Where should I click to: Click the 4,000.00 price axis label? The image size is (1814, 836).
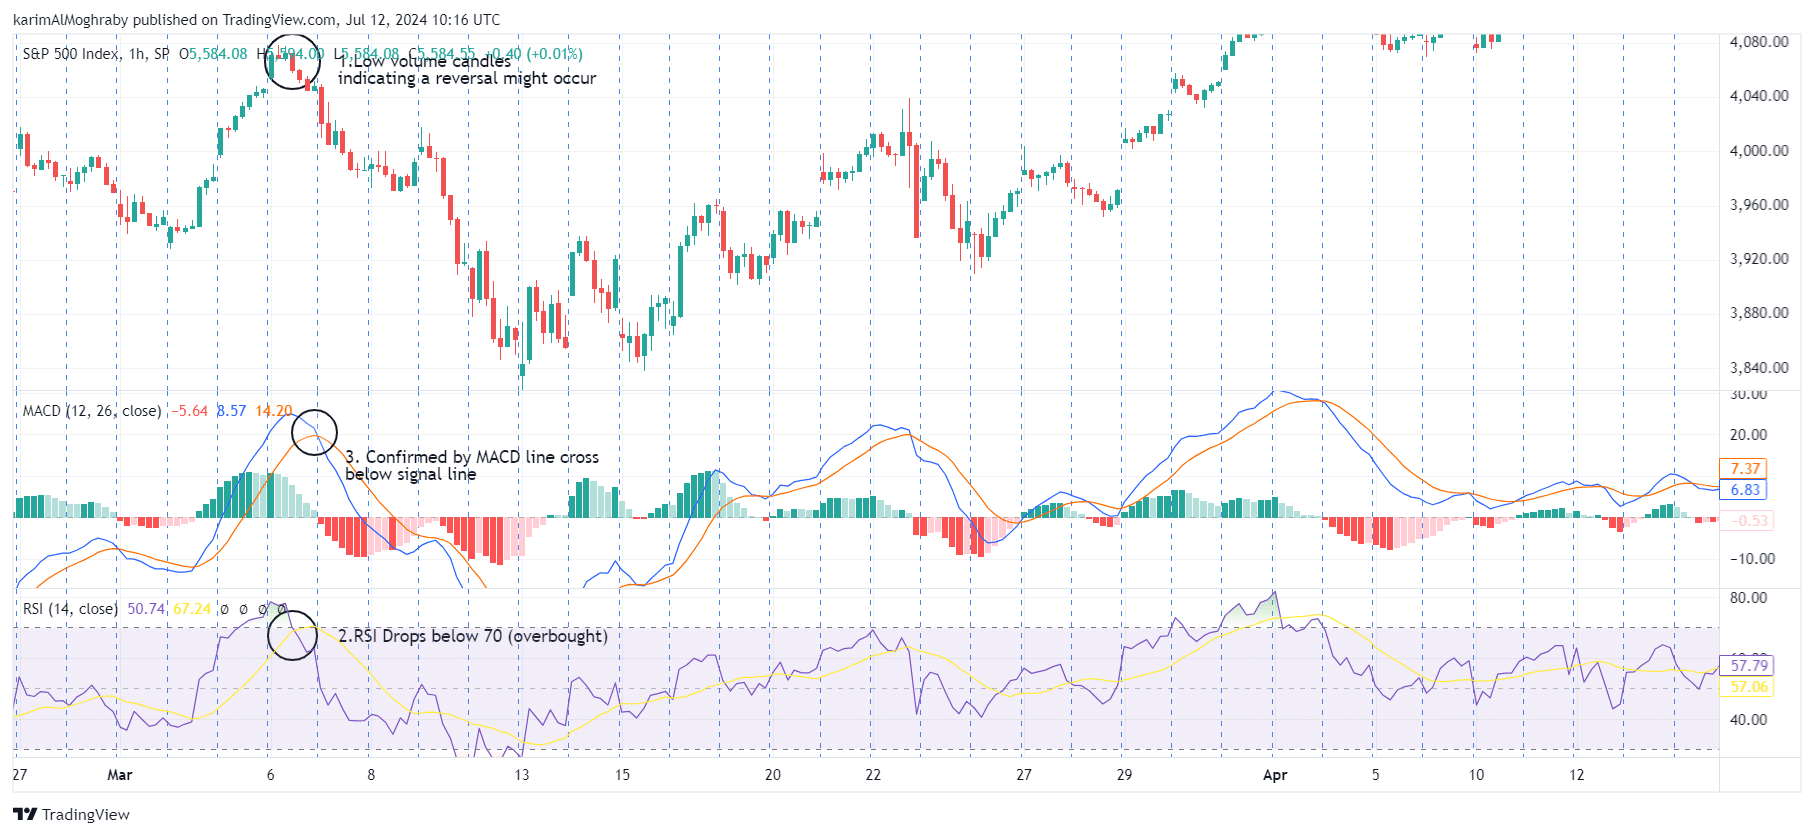pyautogui.click(x=1759, y=151)
